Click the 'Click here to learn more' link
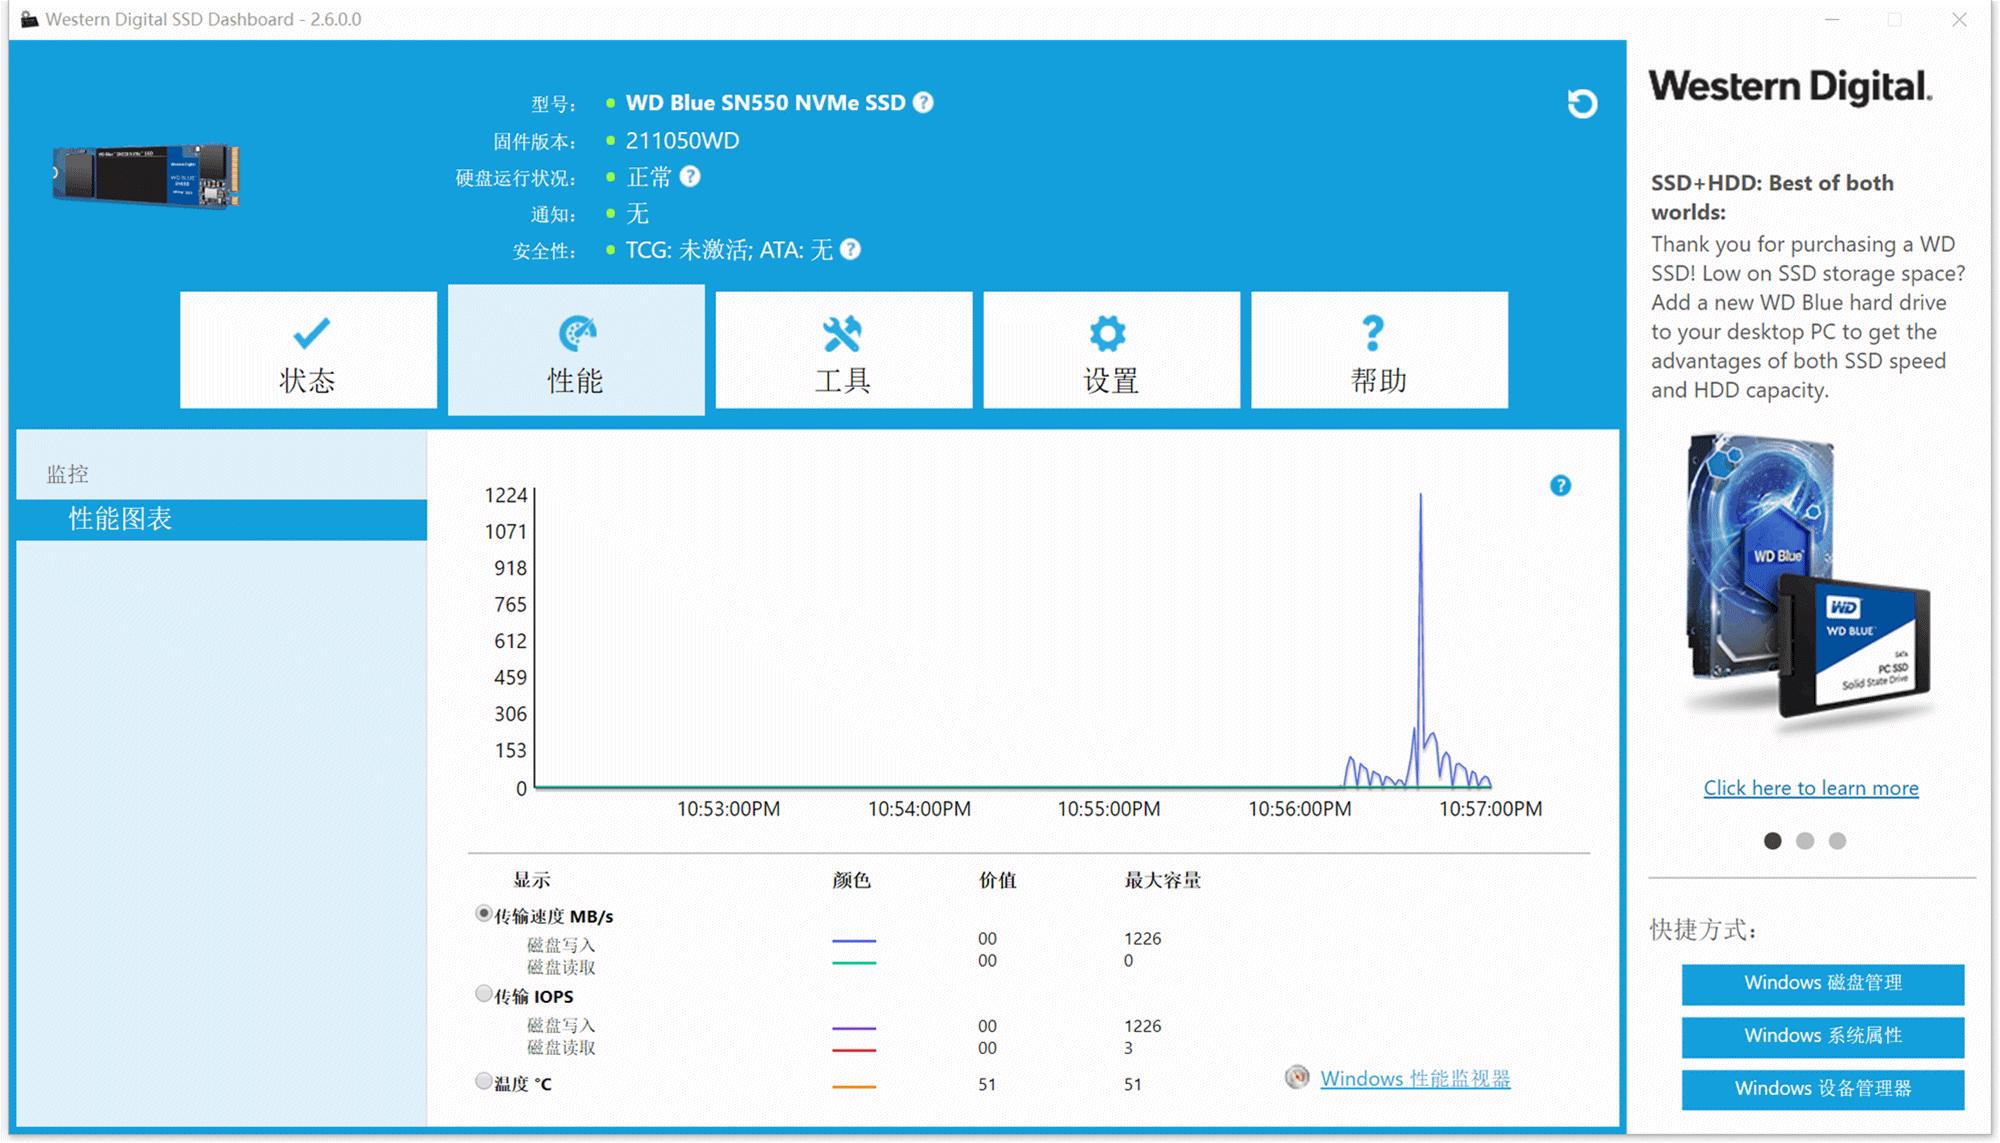Image resolution: width=2000 pixels, height=1143 pixels. click(1810, 788)
